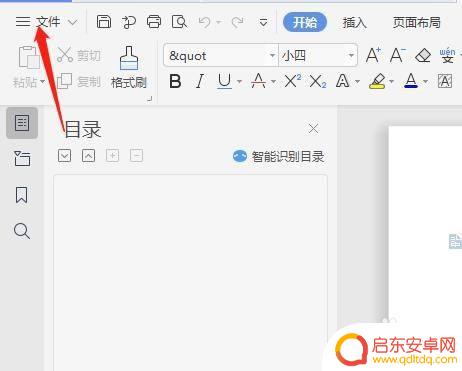Viewport: 462px width, 371px height.
Task: Open Print Preview icon
Action: pos(179,22)
